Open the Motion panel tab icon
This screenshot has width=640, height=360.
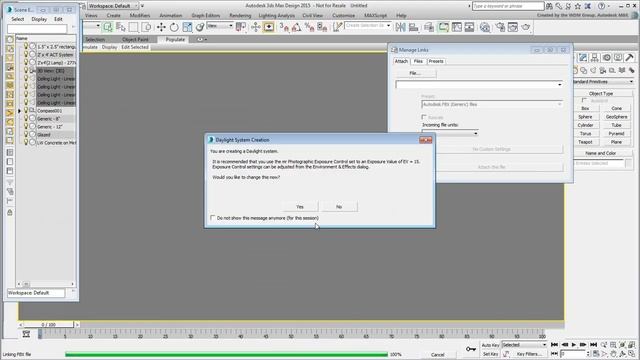click(x=607, y=58)
